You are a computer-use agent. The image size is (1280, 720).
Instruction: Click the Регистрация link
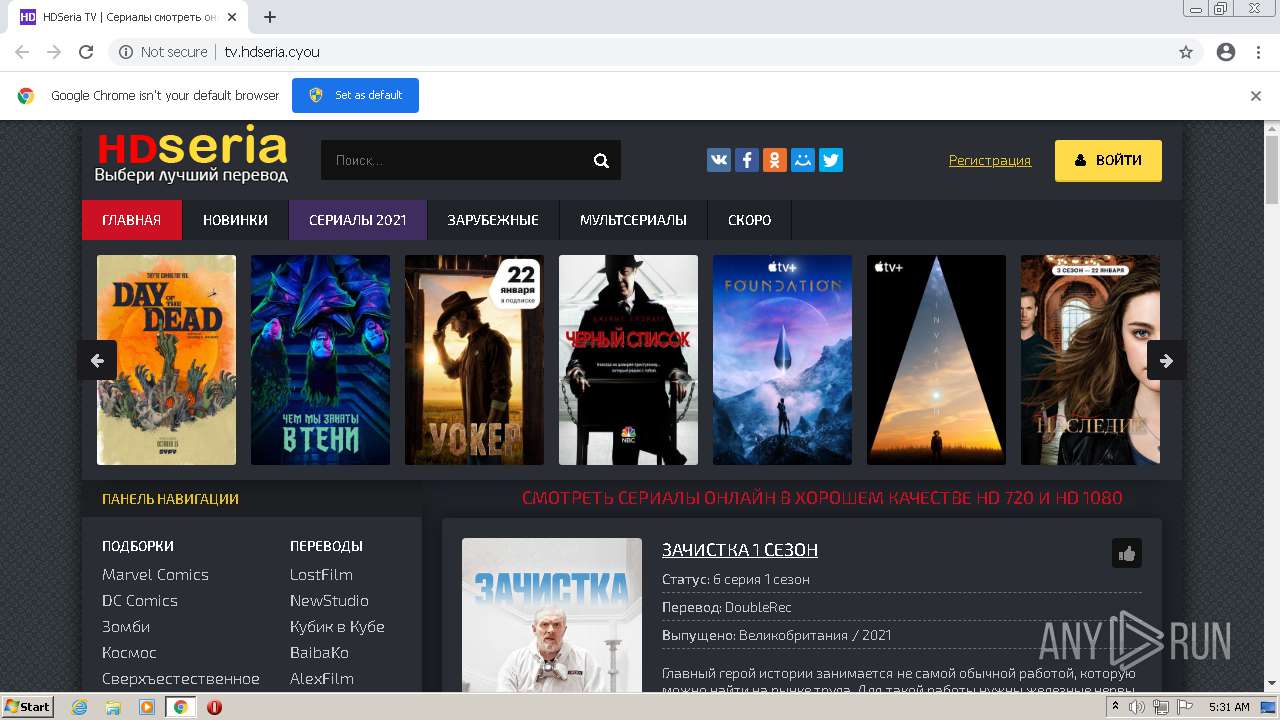[x=990, y=160]
